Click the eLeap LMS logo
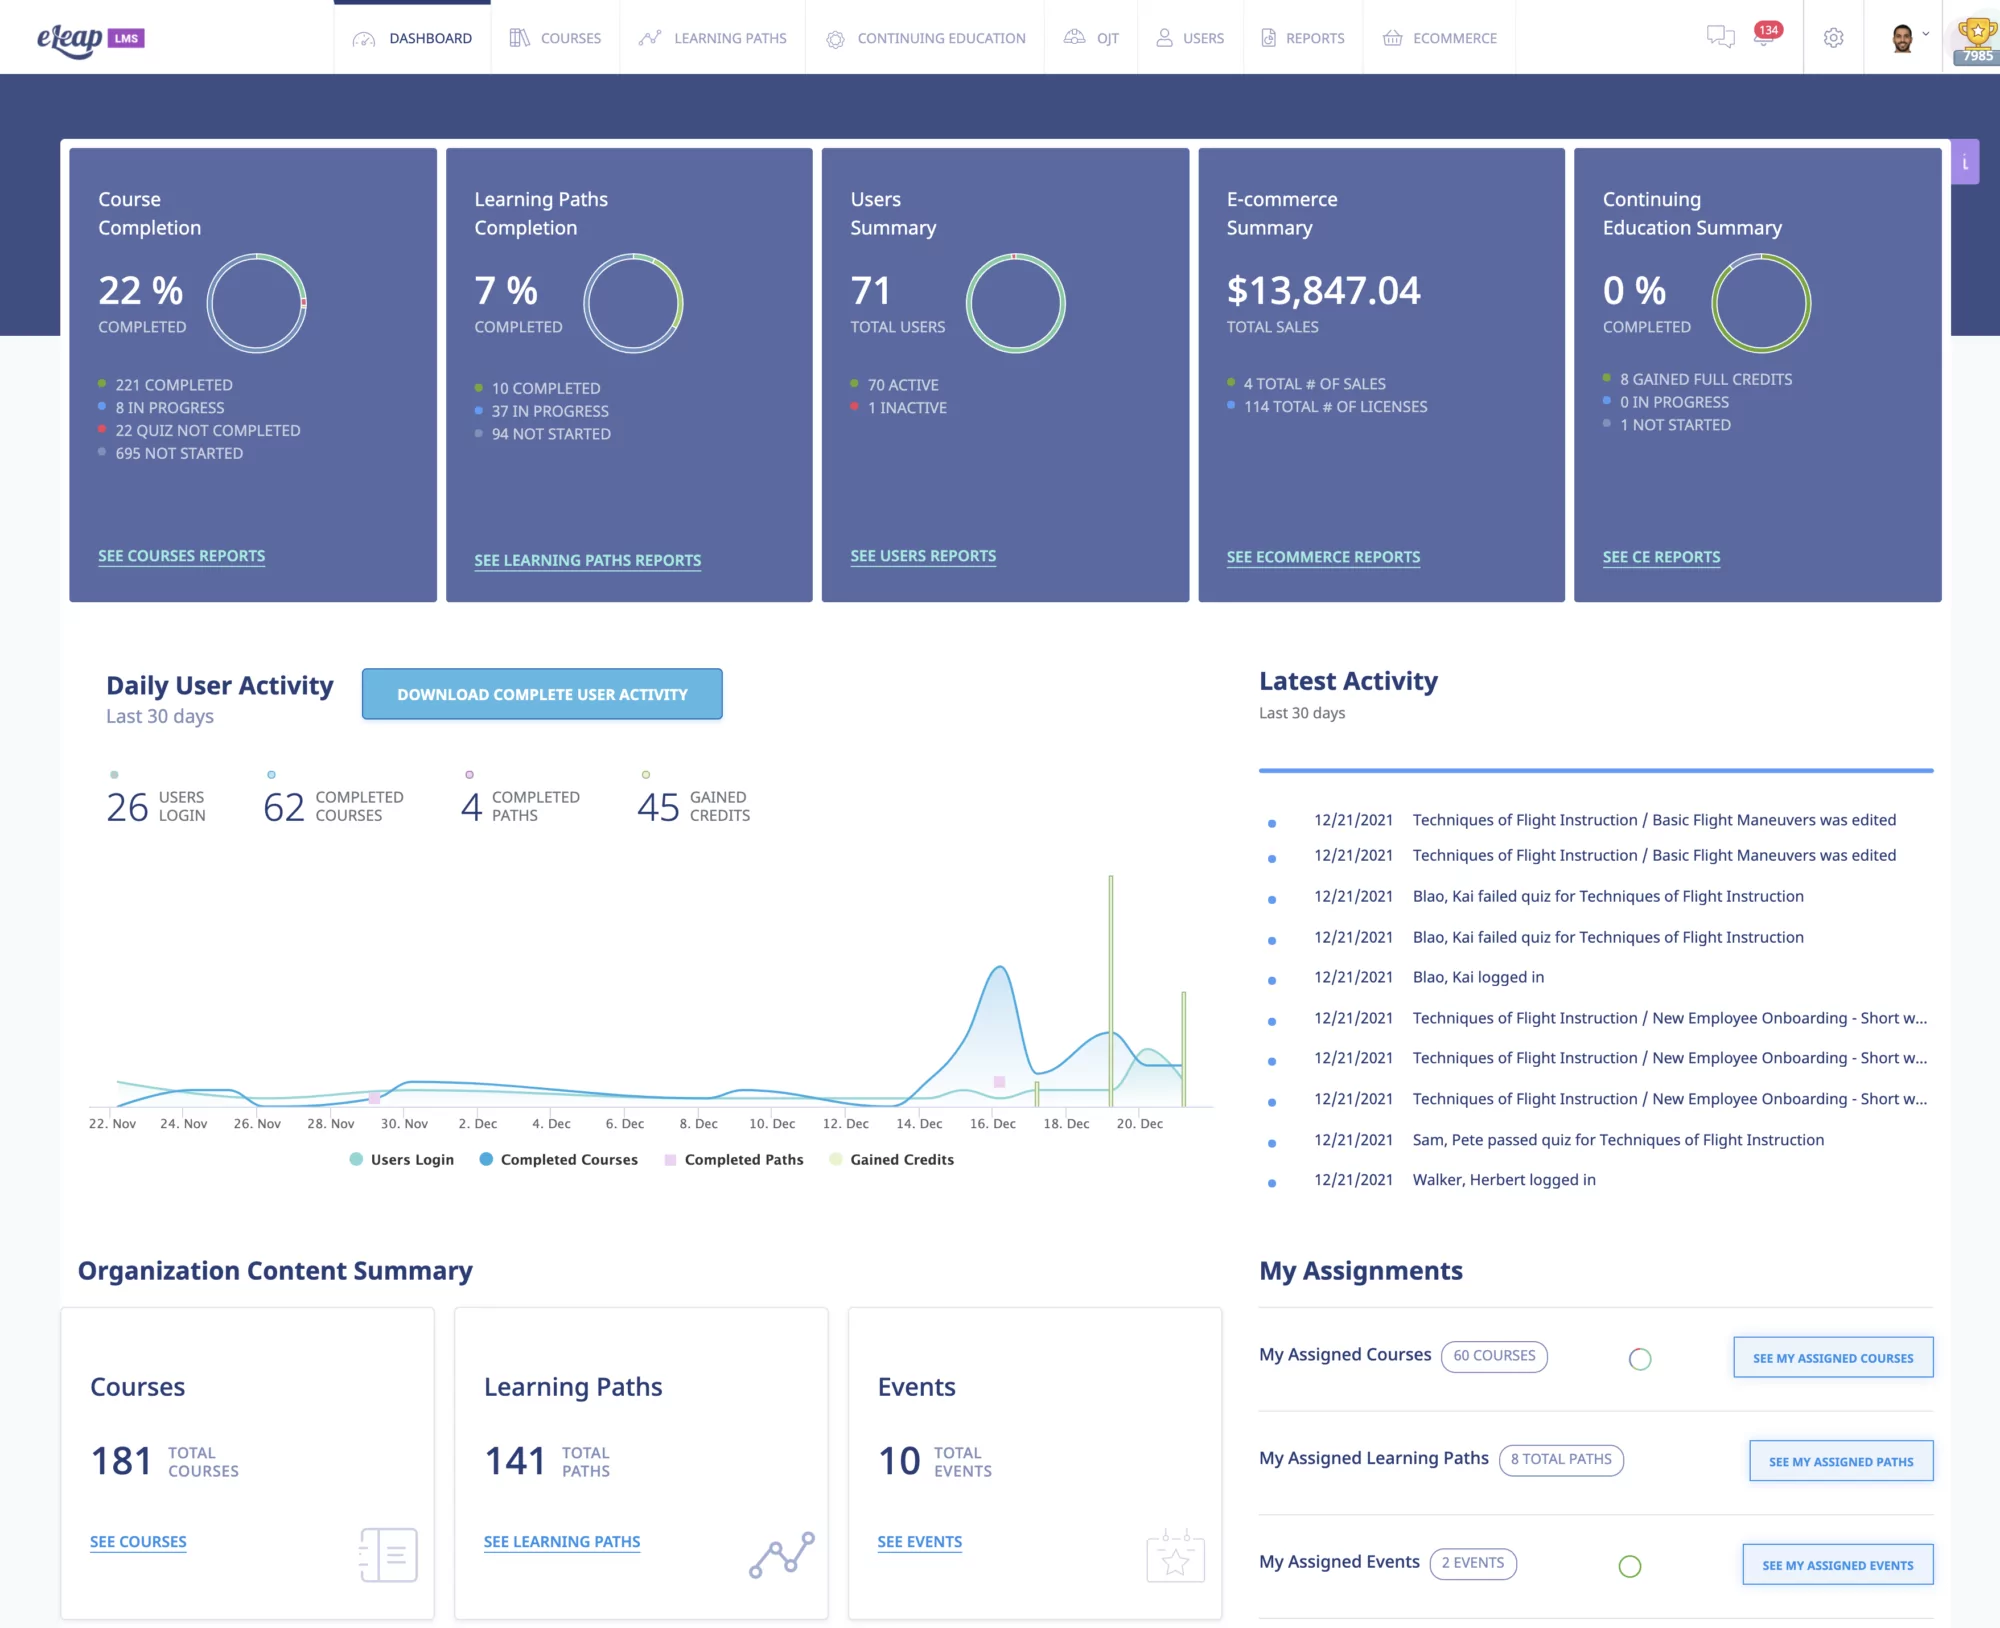This screenshot has height=1628, width=2000. click(91, 39)
